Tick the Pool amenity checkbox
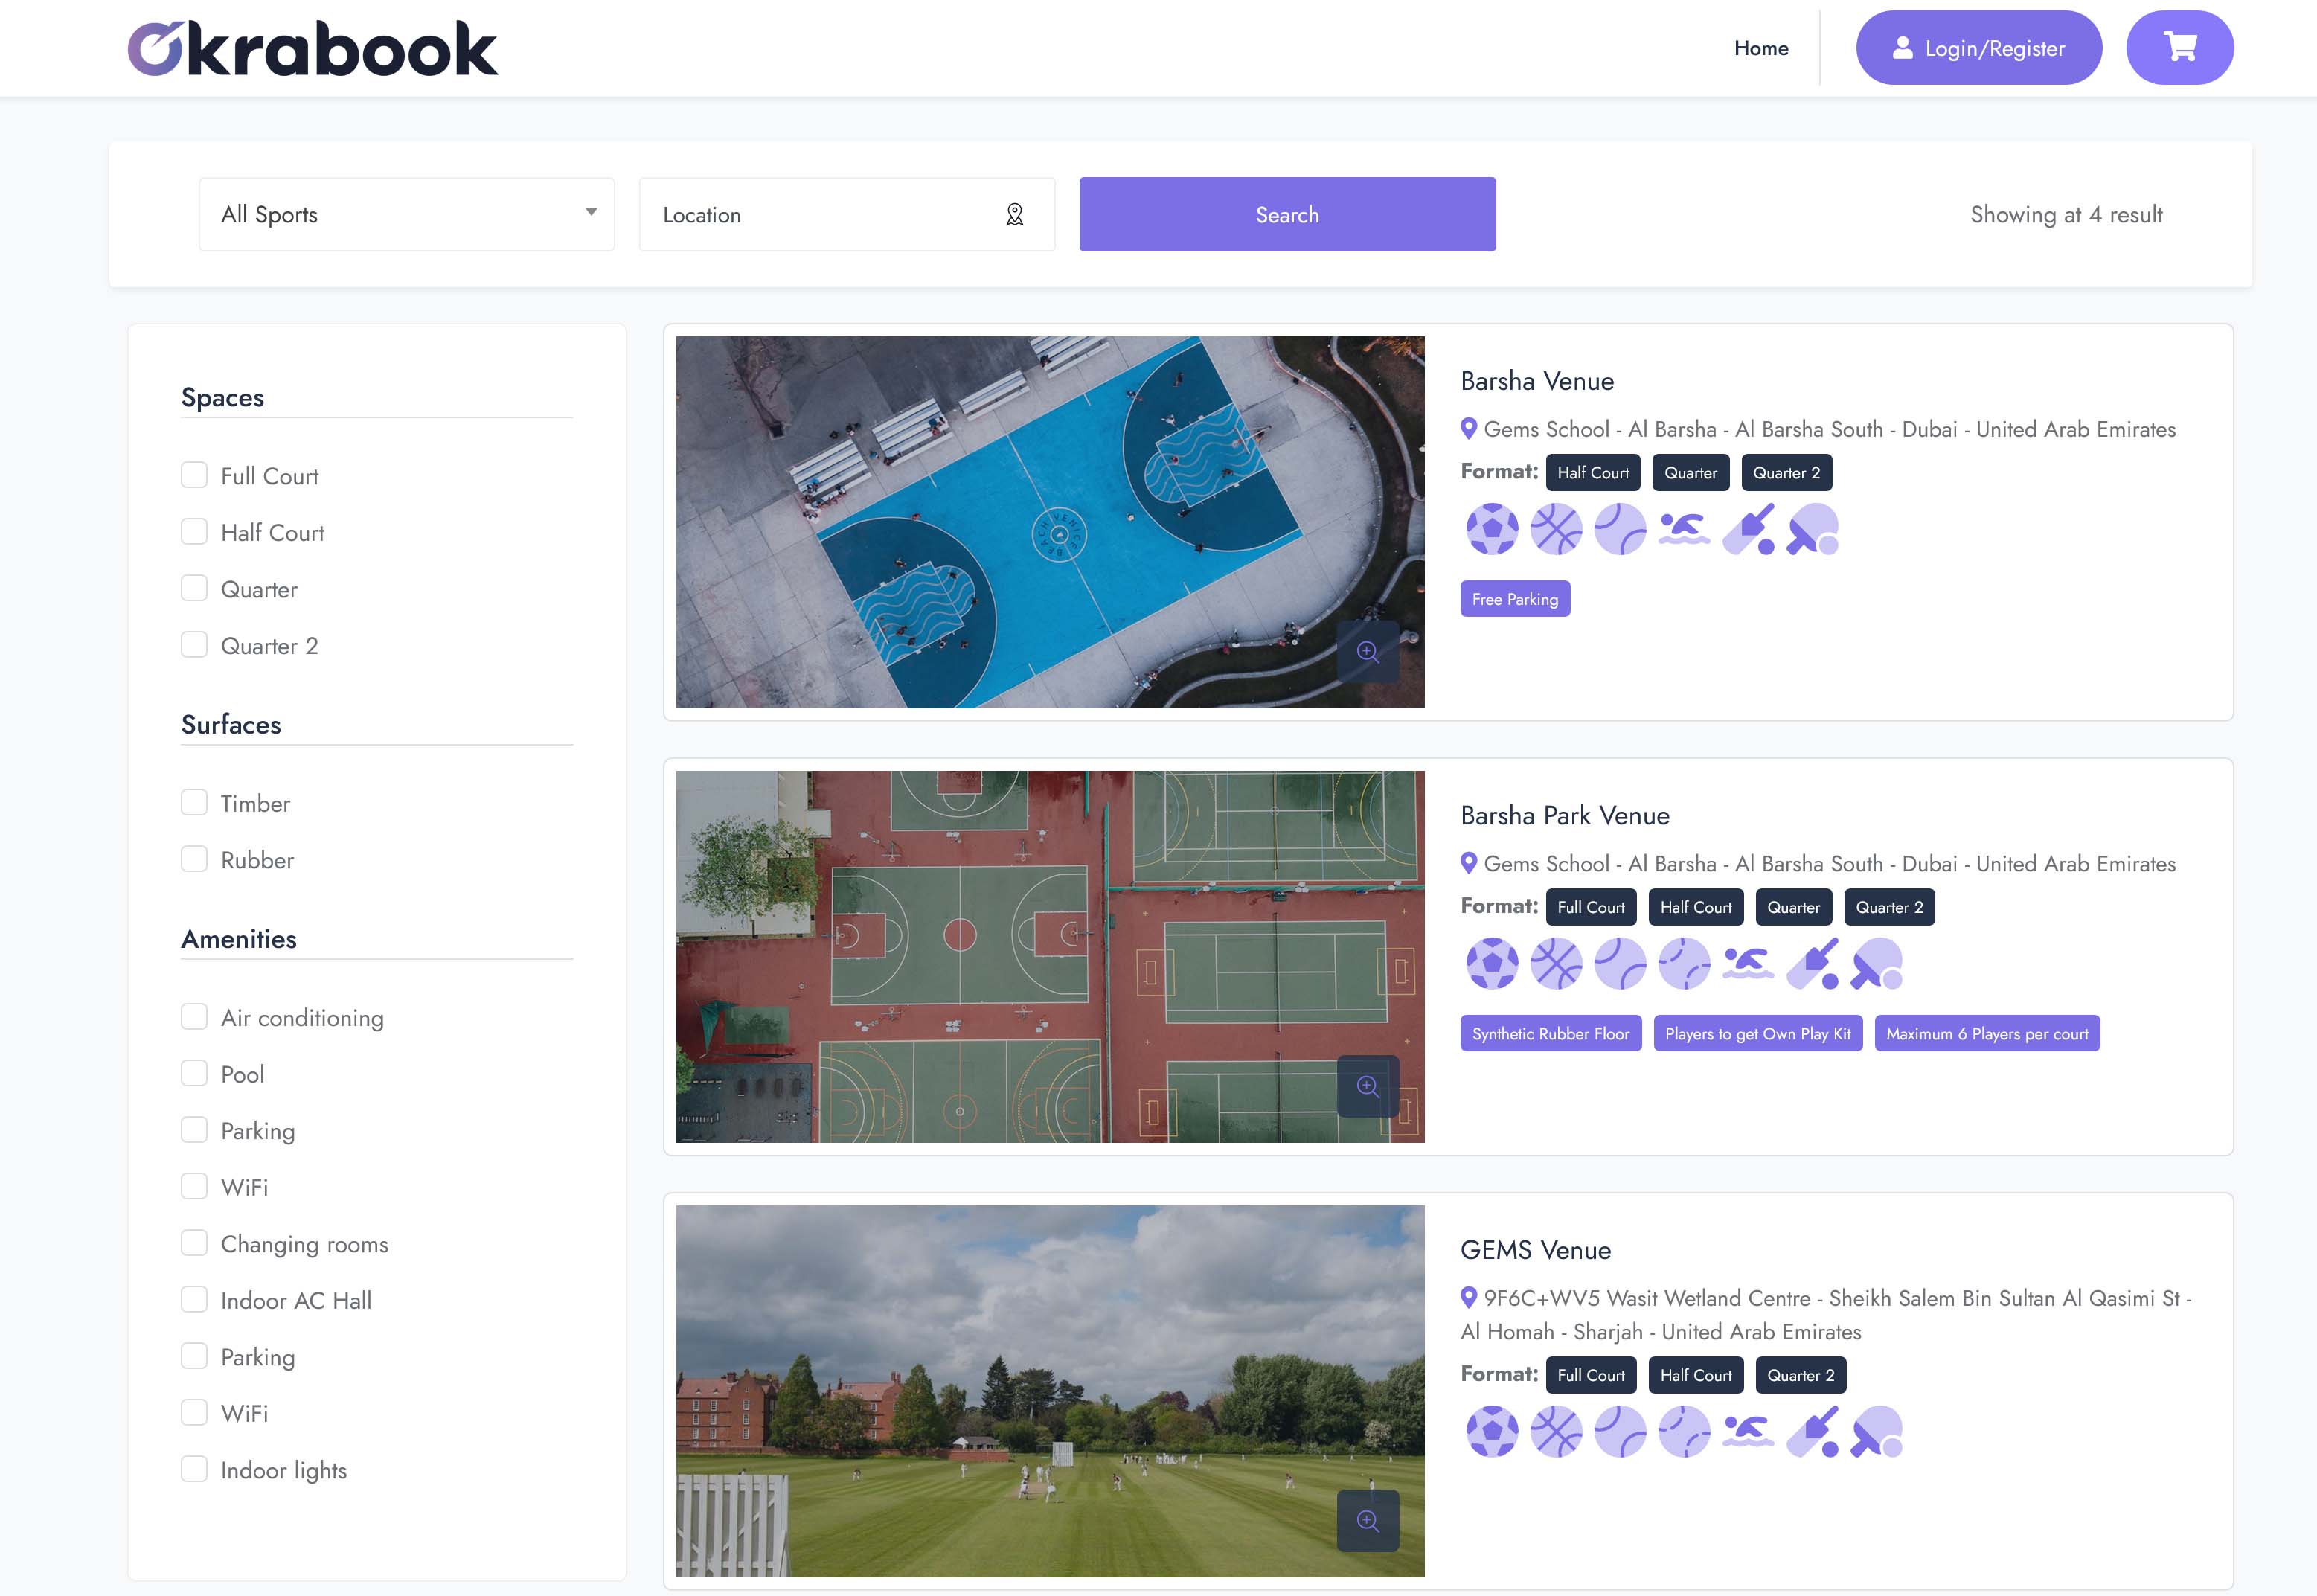Viewport: 2317px width, 1596px height. [194, 1074]
